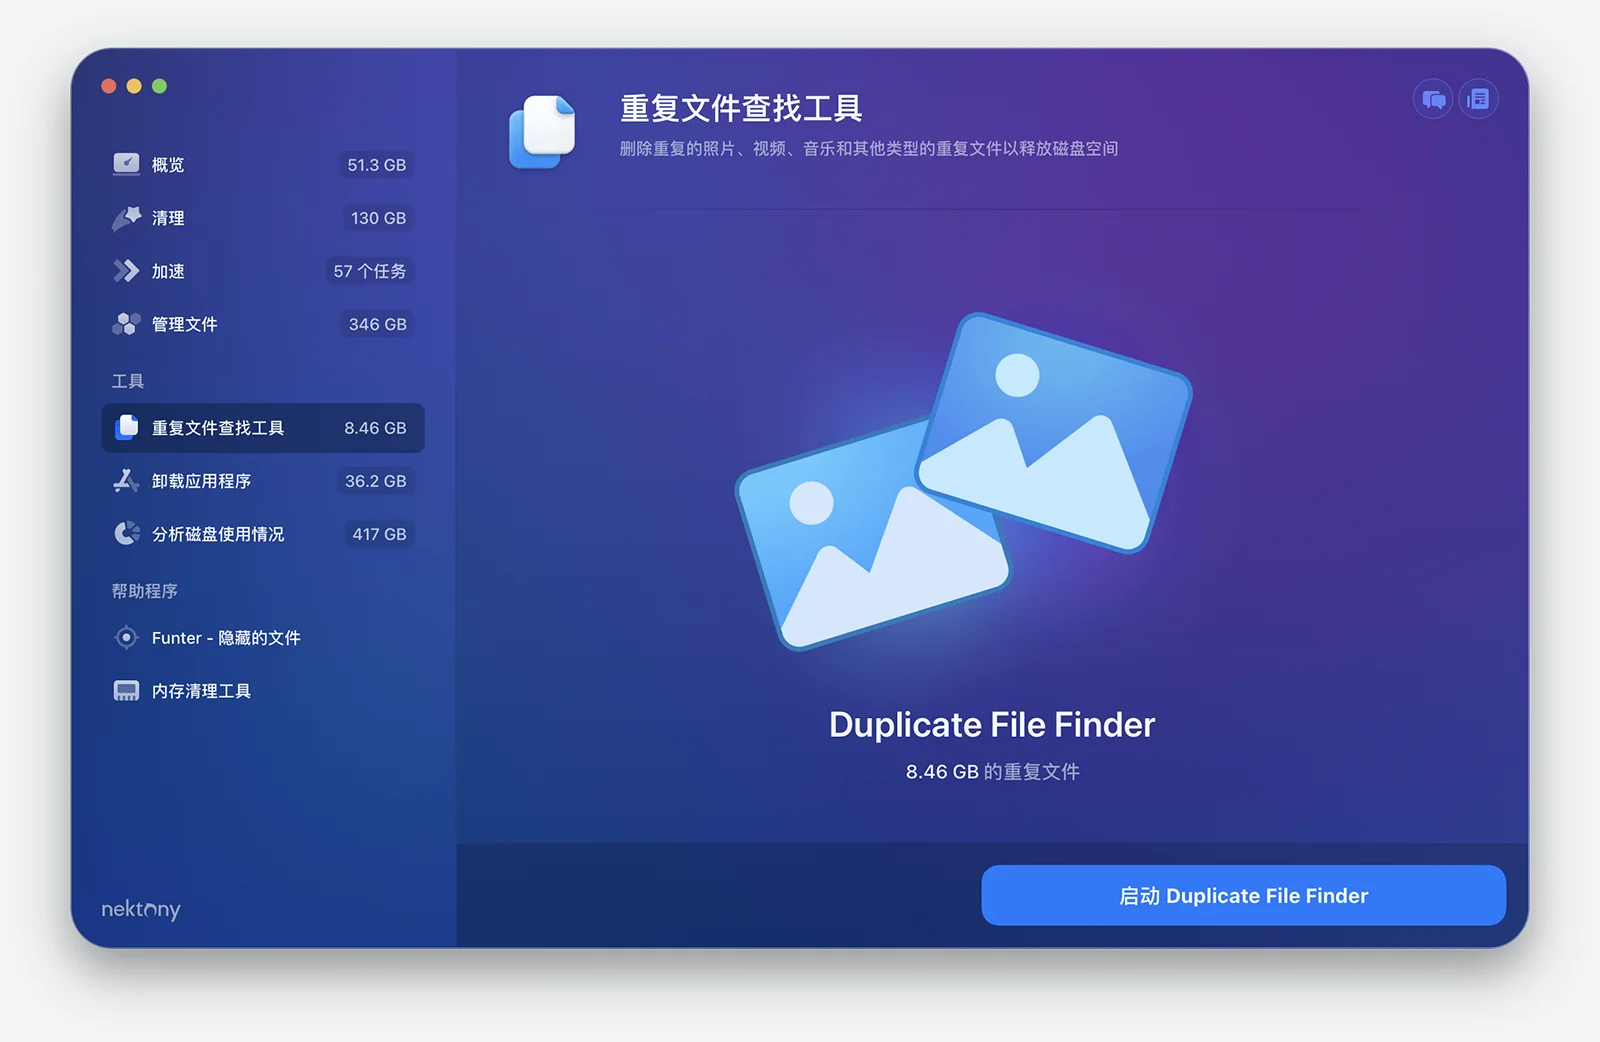Open the news list icon at top right
The image size is (1600, 1042).
point(1478,99)
